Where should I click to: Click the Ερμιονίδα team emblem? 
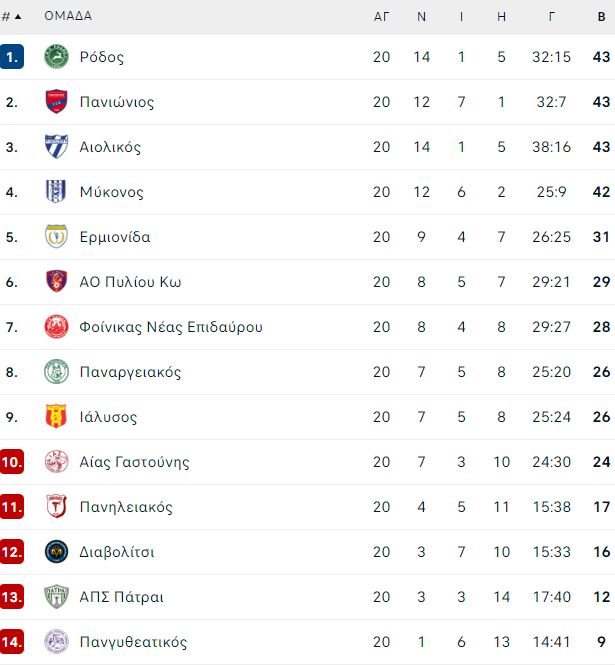[56, 236]
